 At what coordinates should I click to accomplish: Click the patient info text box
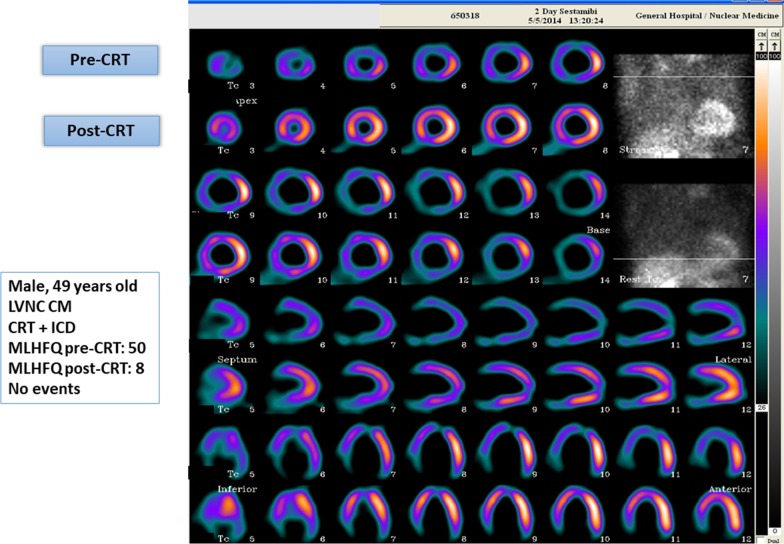click(81, 337)
